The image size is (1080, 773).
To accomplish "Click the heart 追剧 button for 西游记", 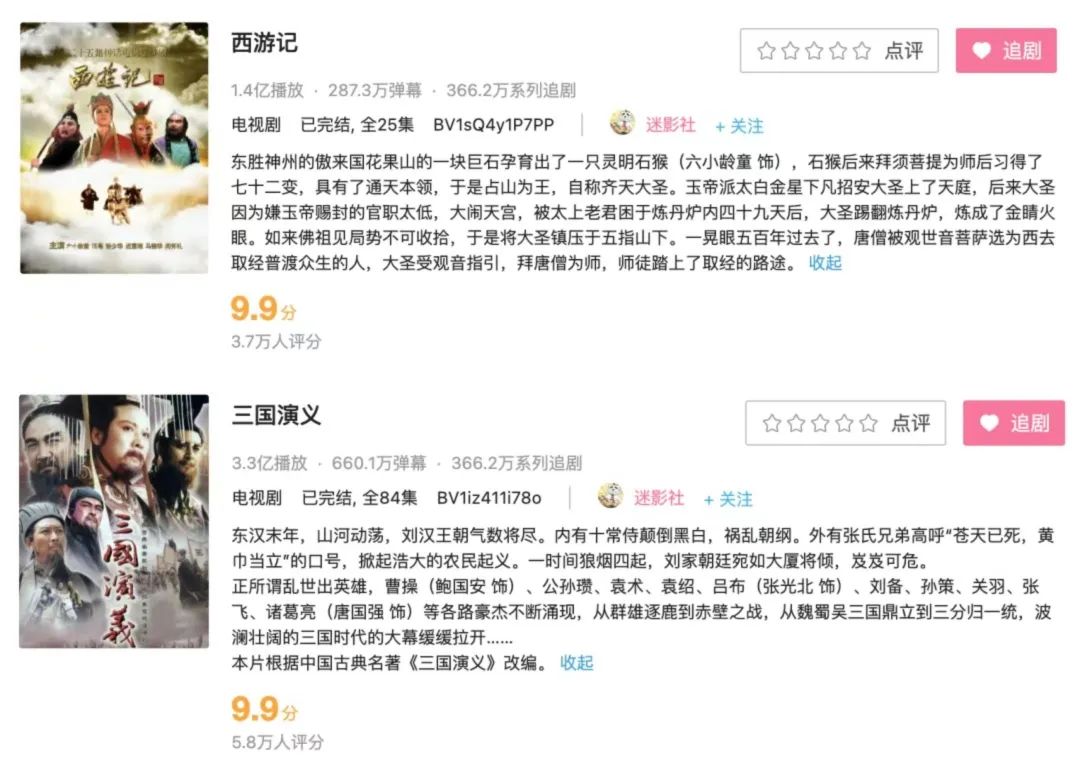I will point(1006,50).
